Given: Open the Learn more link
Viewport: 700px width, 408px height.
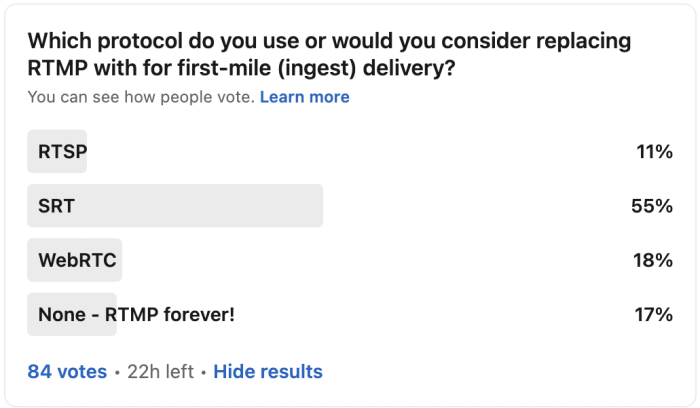Looking at the screenshot, I should point(304,97).
